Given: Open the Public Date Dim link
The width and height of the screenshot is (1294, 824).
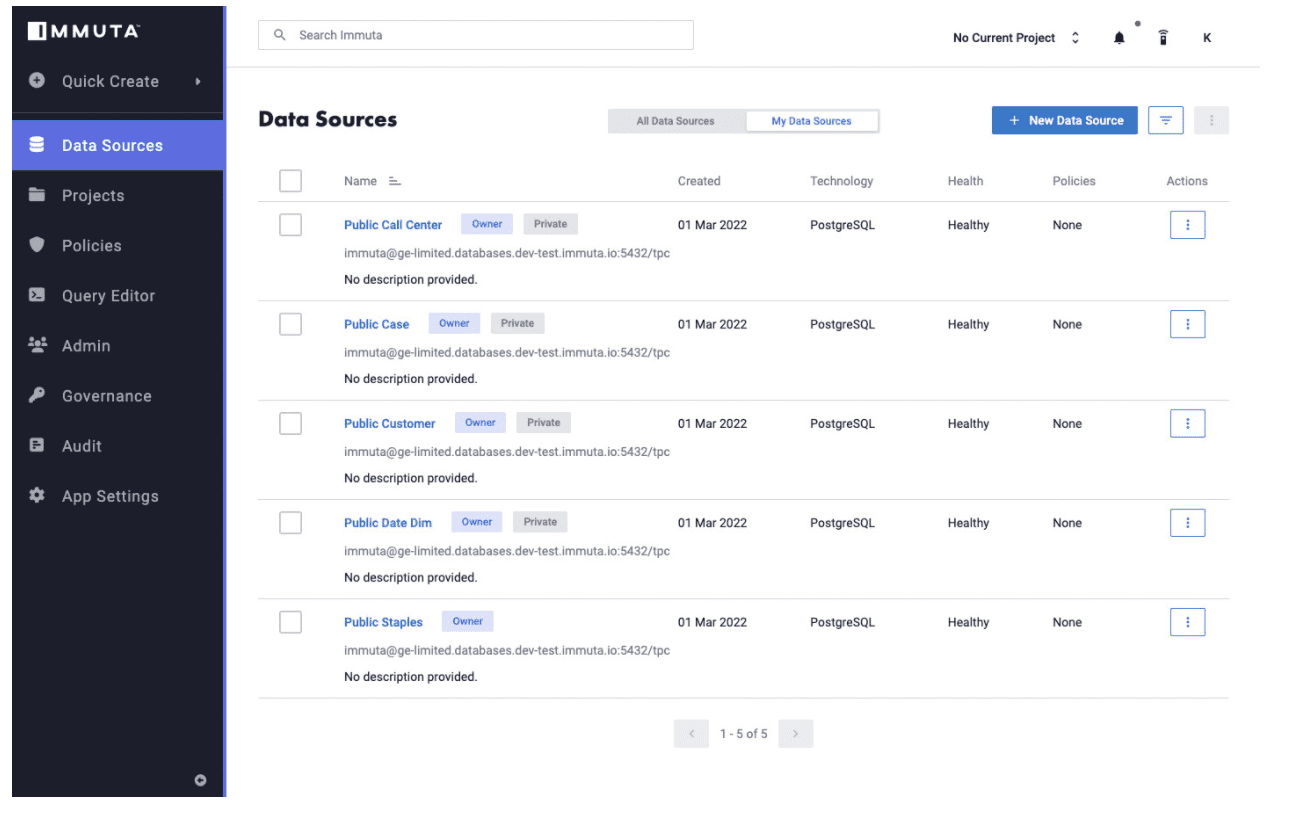Looking at the screenshot, I should [388, 522].
